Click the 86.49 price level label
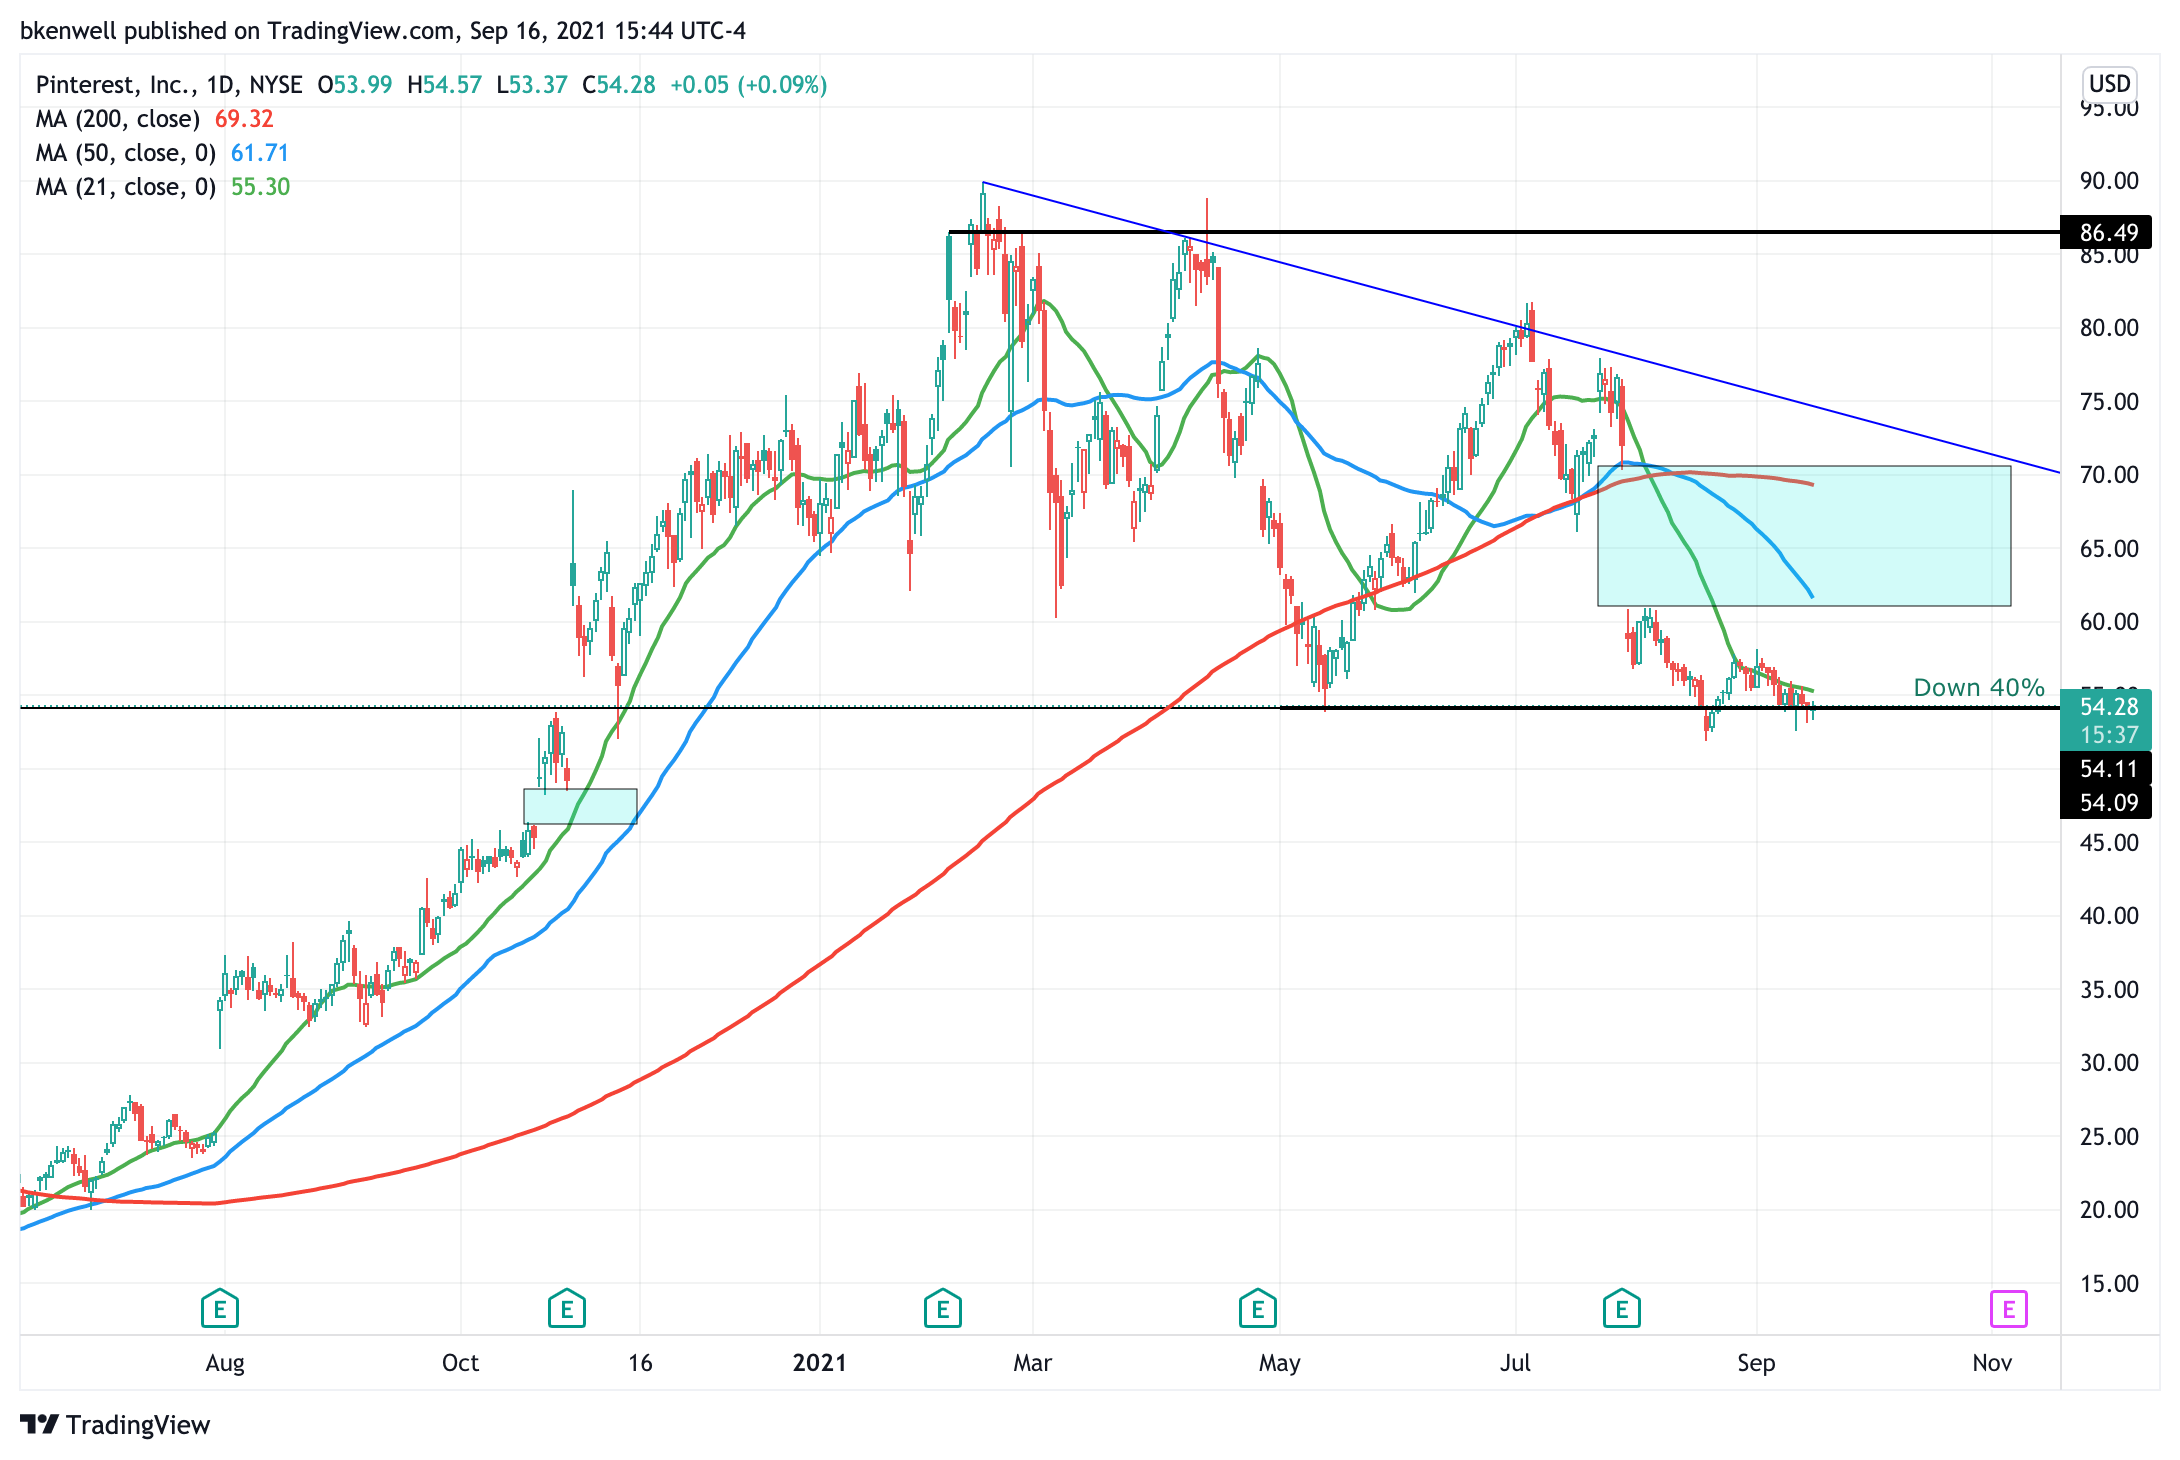Image resolution: width=2180 pixels, height=1460 pixels. [x=2107, y=233]
